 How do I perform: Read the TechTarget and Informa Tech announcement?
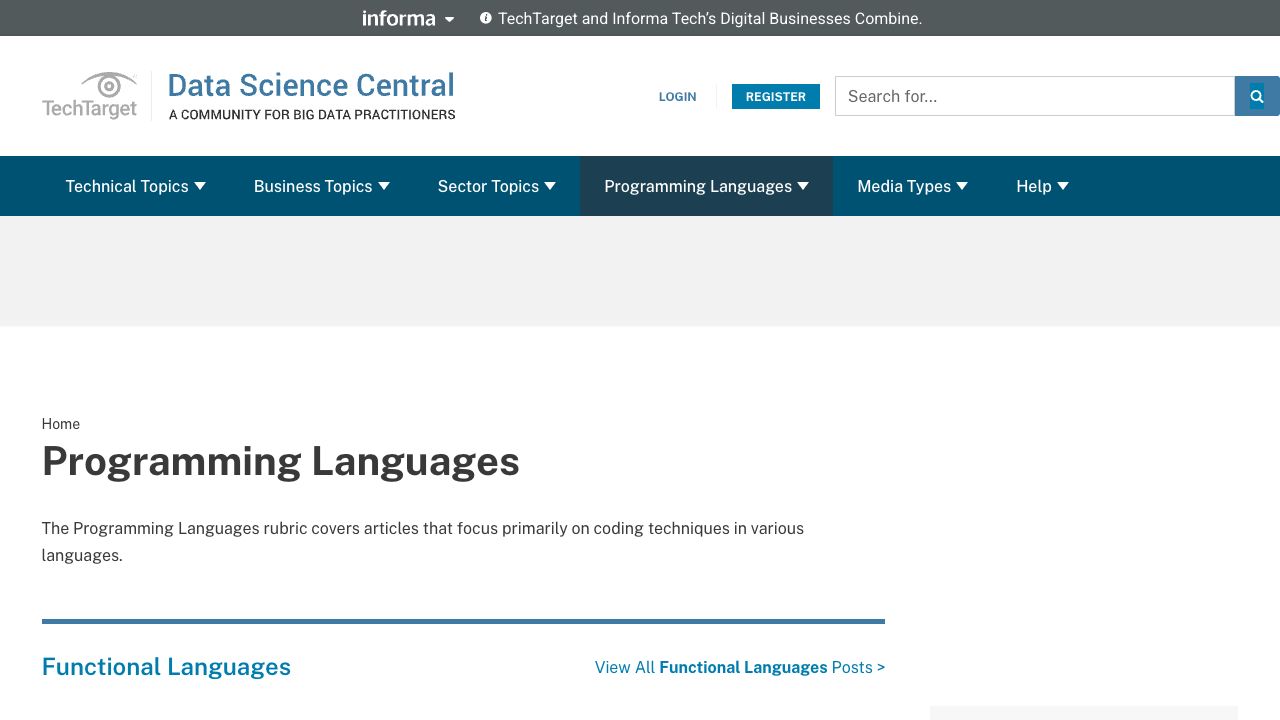709,18
